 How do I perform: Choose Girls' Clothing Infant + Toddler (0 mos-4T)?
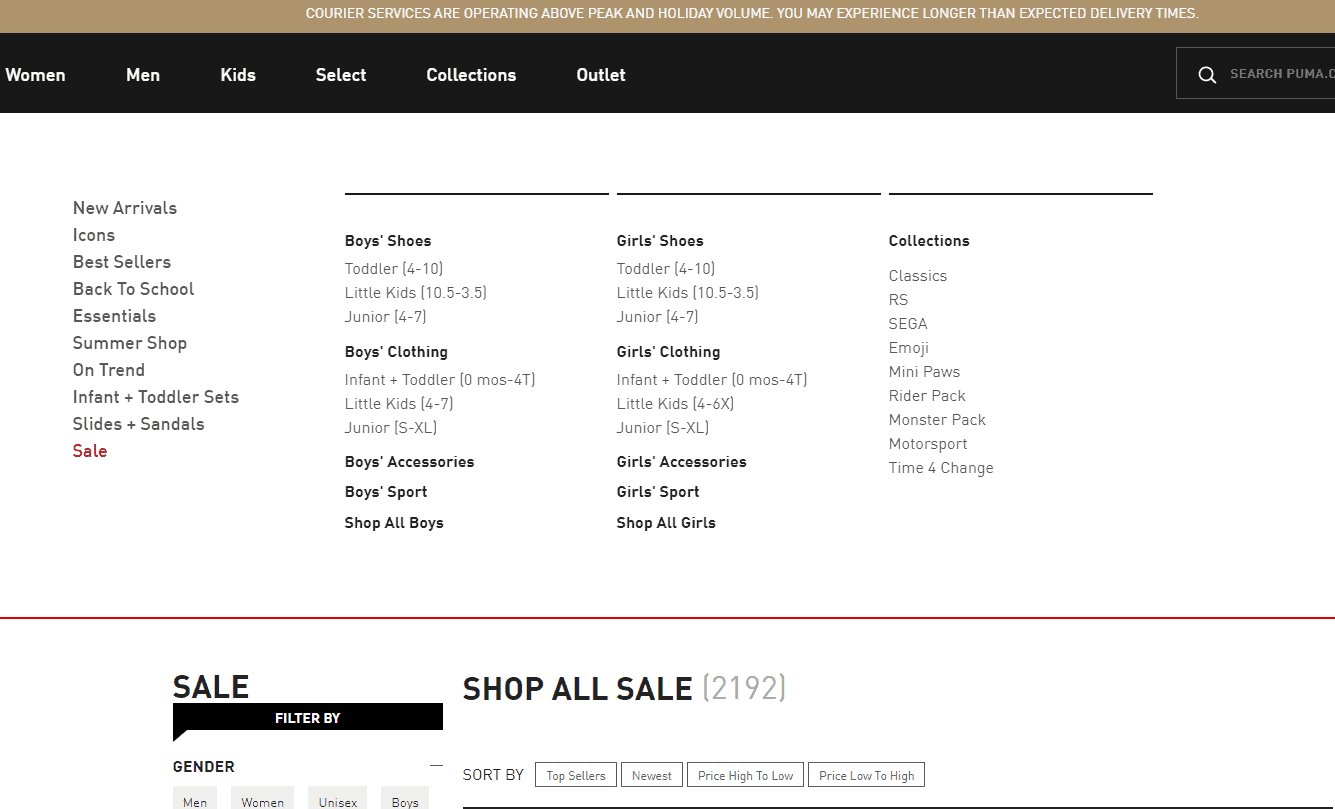(x=712, y=380)
